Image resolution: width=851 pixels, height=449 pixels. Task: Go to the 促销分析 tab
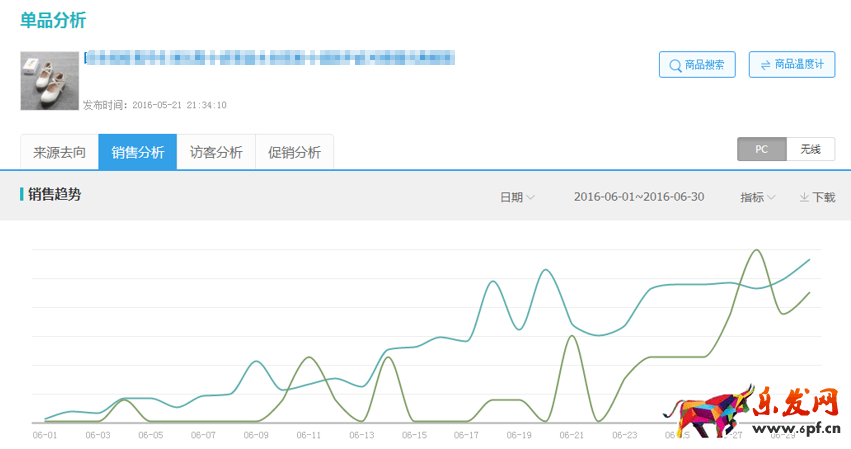(294, 153)
